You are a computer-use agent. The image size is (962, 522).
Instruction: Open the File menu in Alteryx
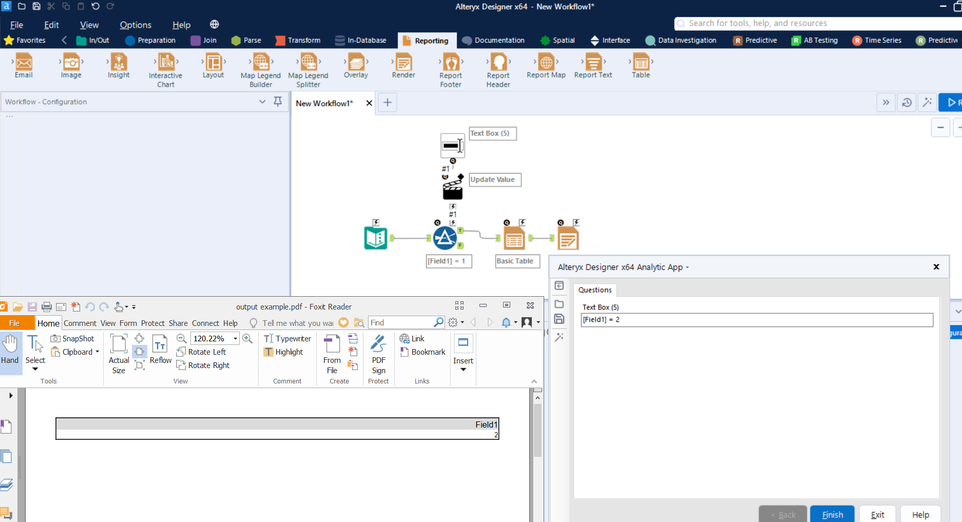pyautogui.click(x=17, y=25)
